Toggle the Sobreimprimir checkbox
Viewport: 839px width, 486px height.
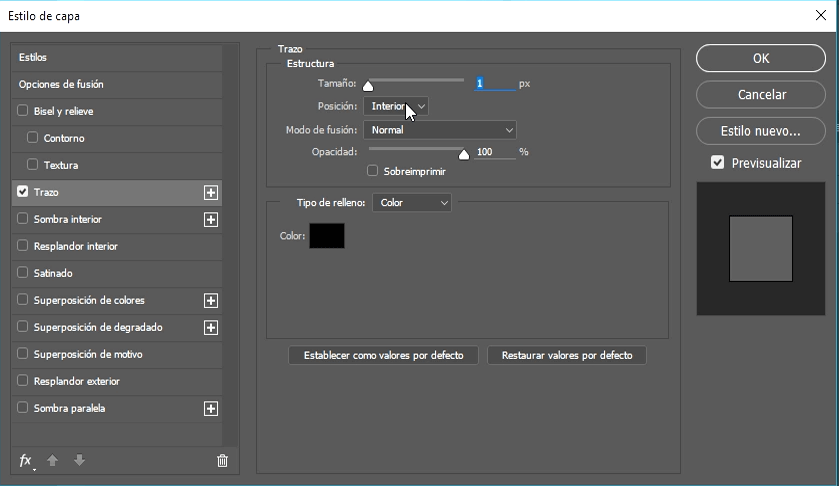[372, 171]
